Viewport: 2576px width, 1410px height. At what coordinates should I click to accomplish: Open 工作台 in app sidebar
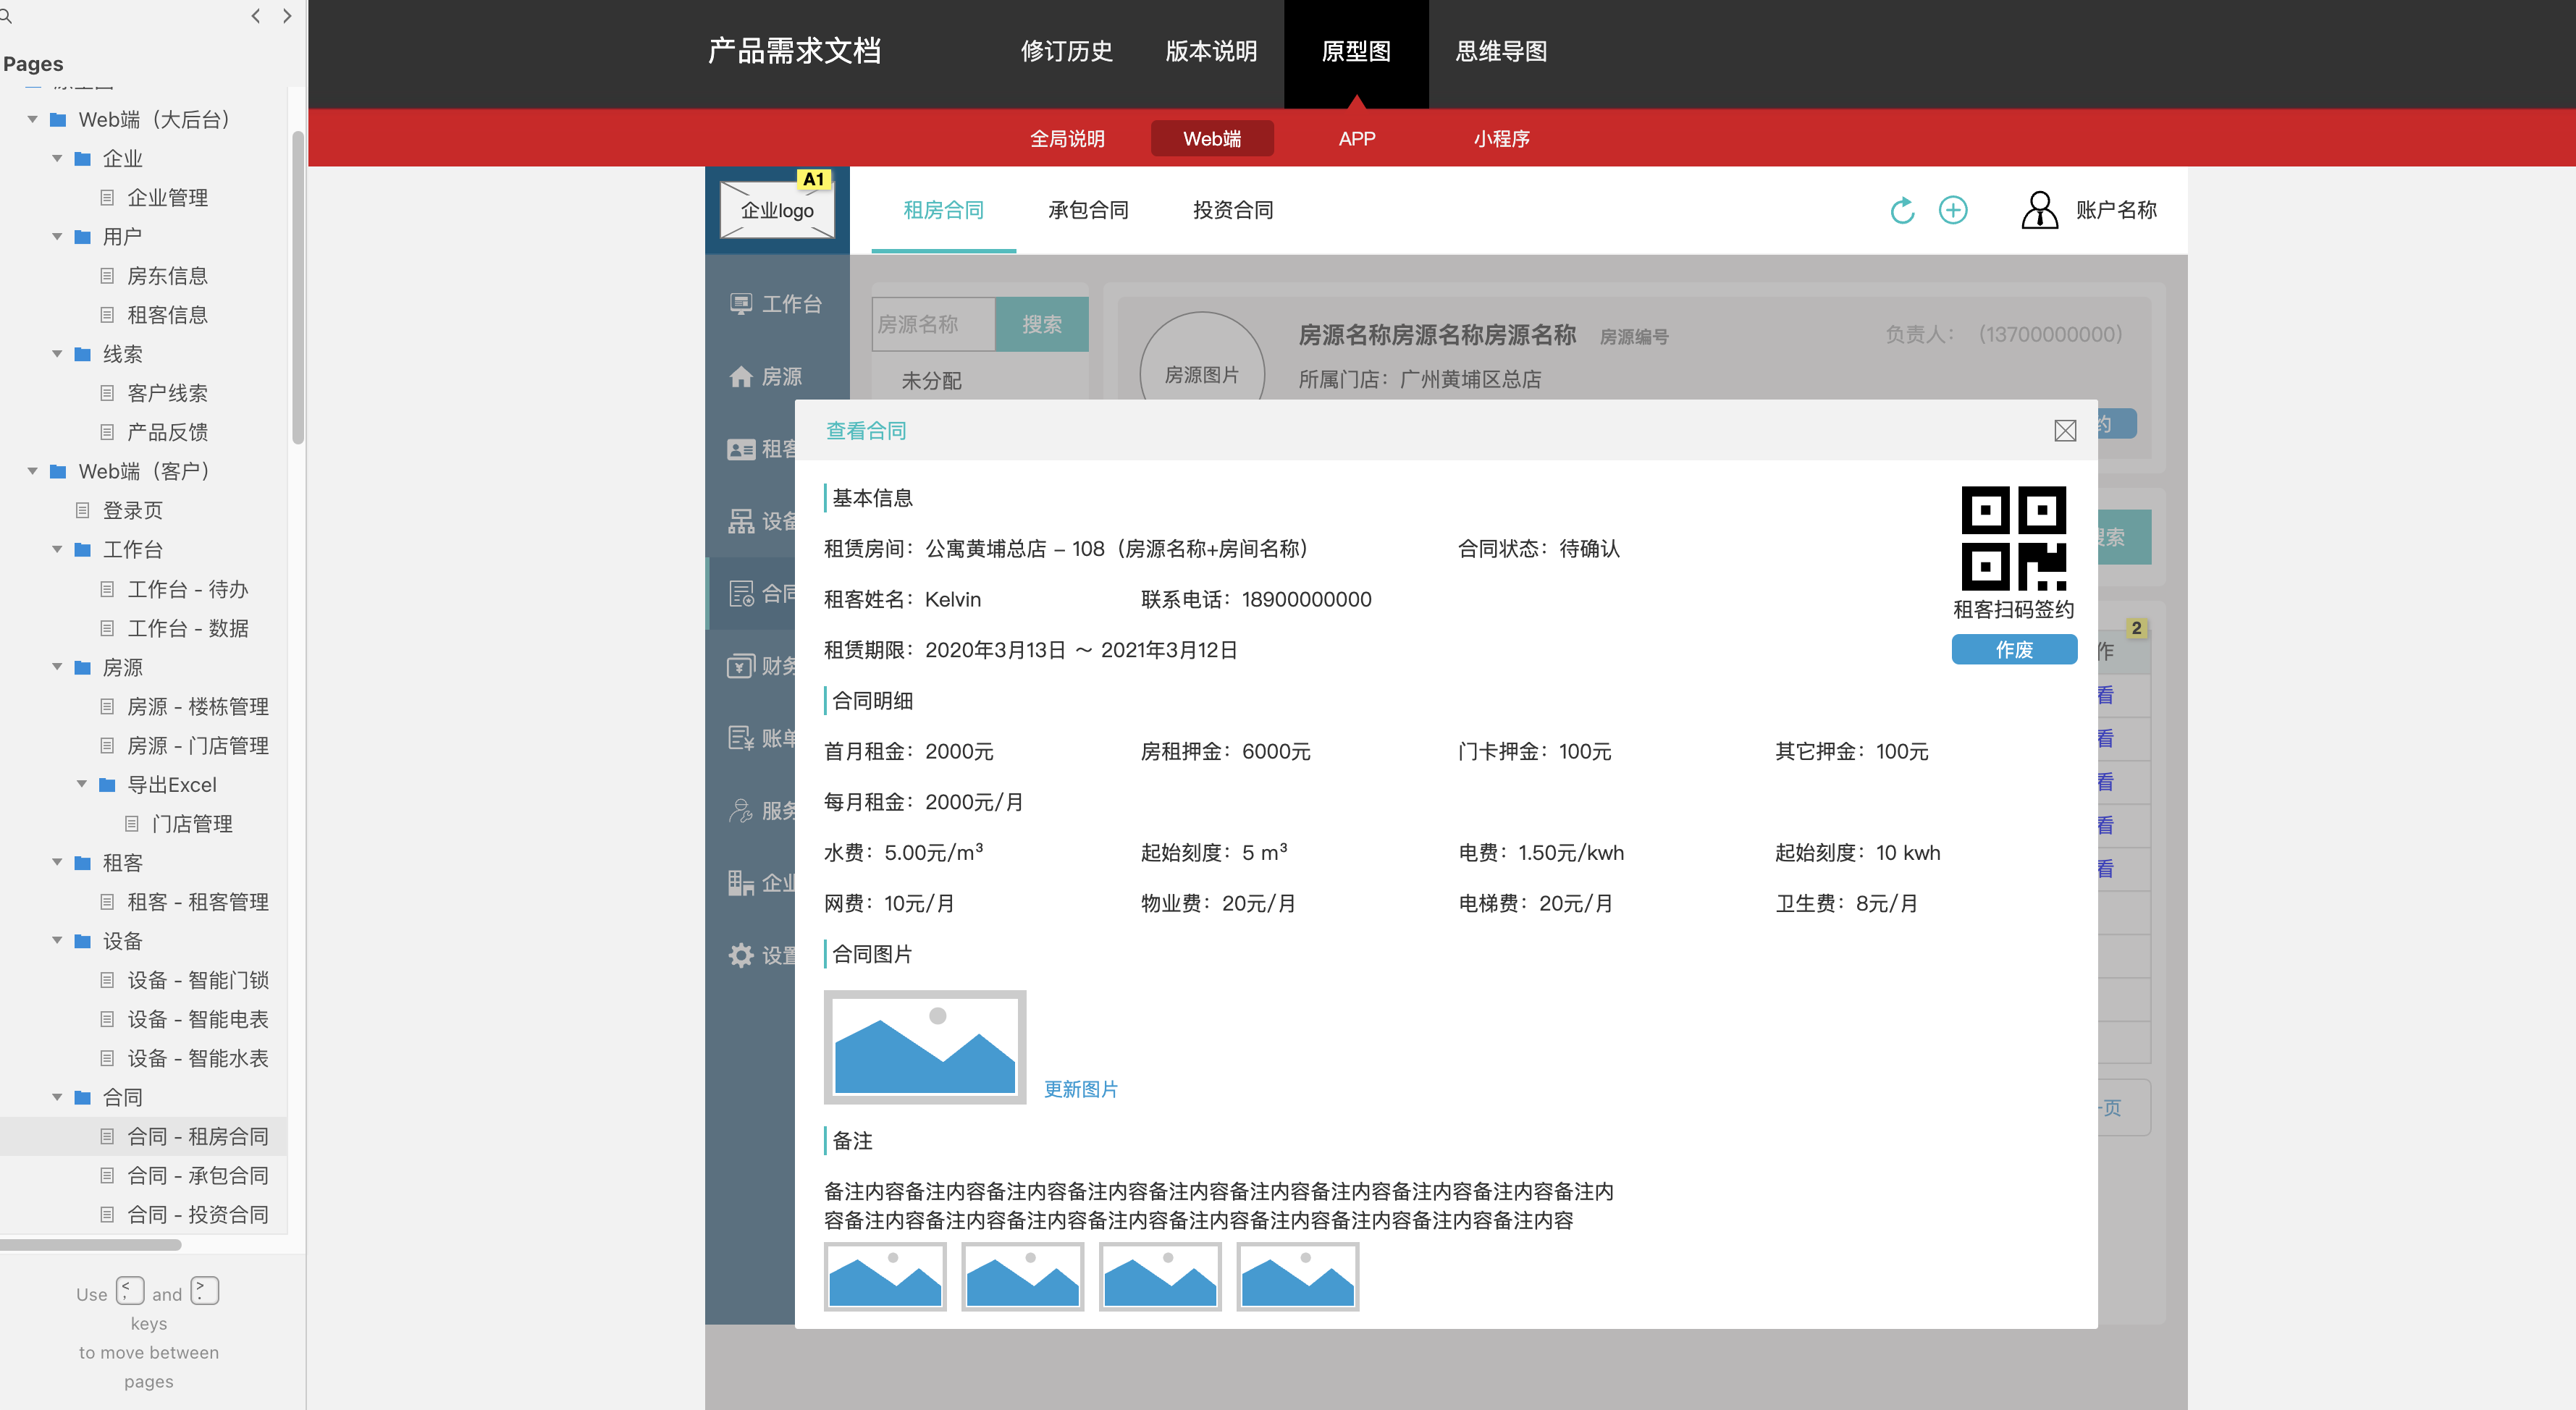pos(776,304)
